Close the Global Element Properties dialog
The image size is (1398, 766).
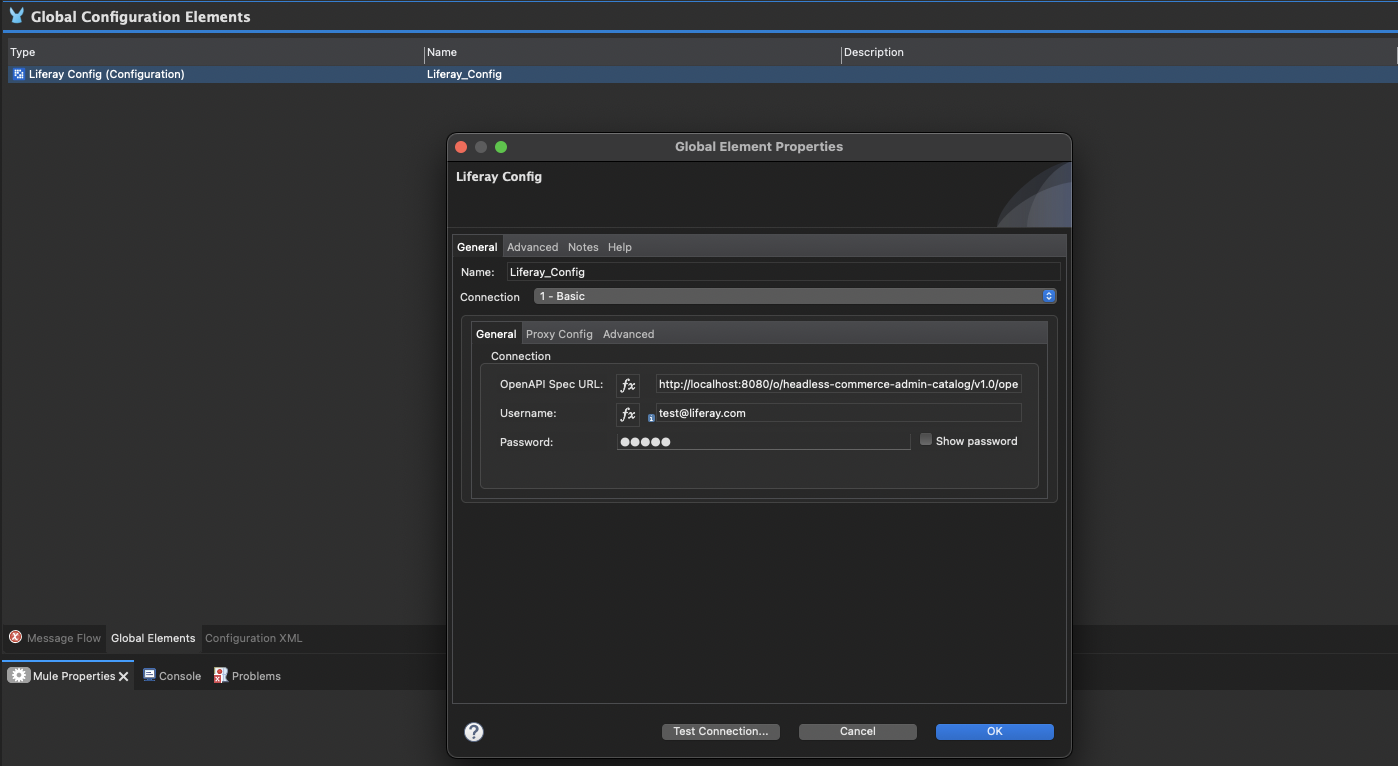(x=461, y=147)
